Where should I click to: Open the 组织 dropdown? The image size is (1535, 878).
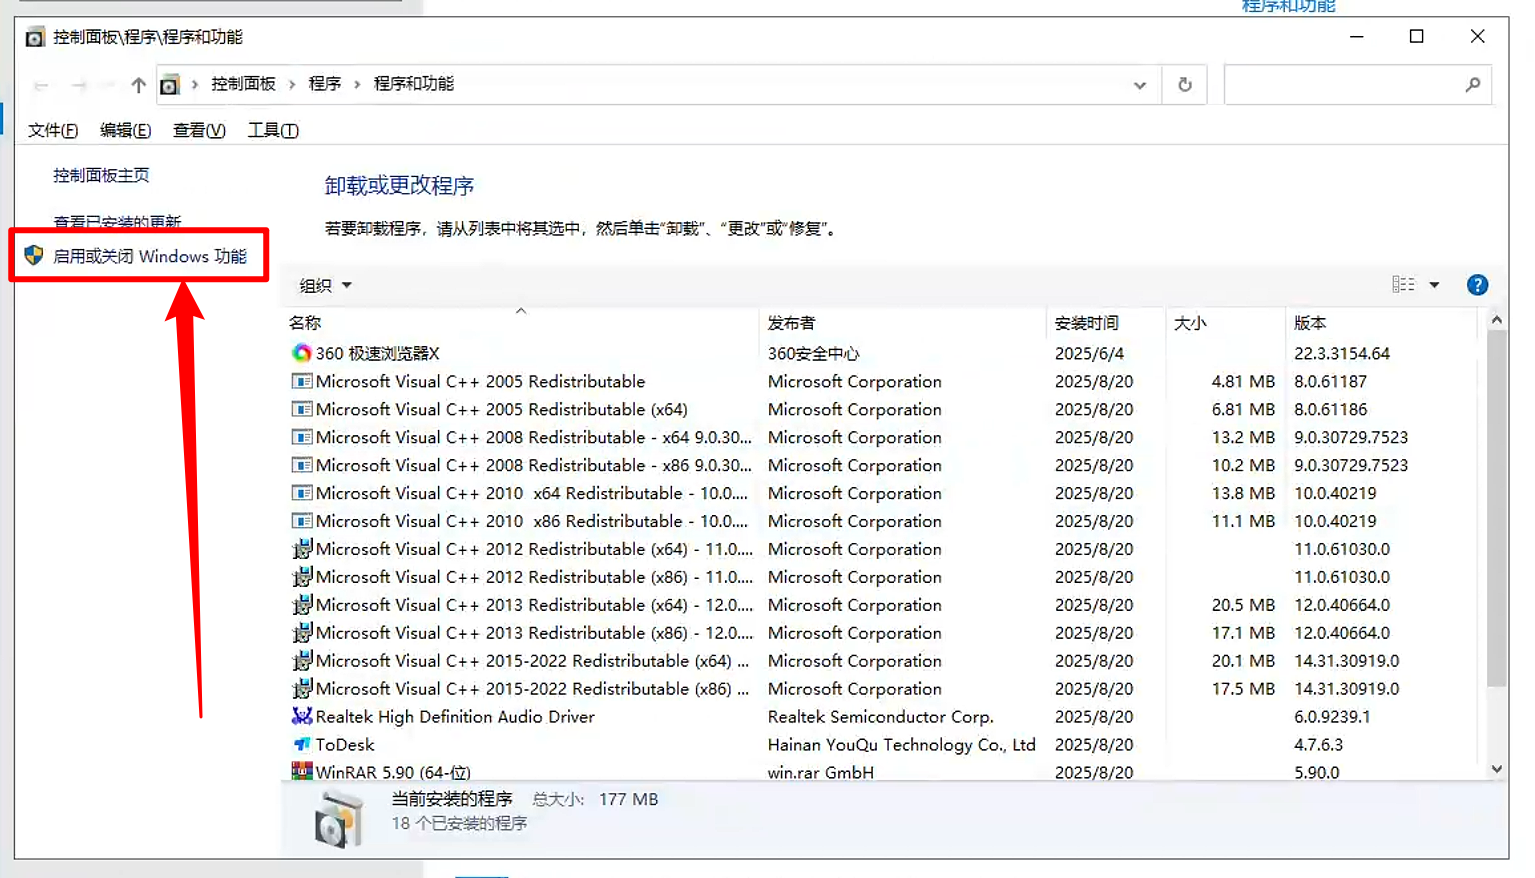coord(326,285)
